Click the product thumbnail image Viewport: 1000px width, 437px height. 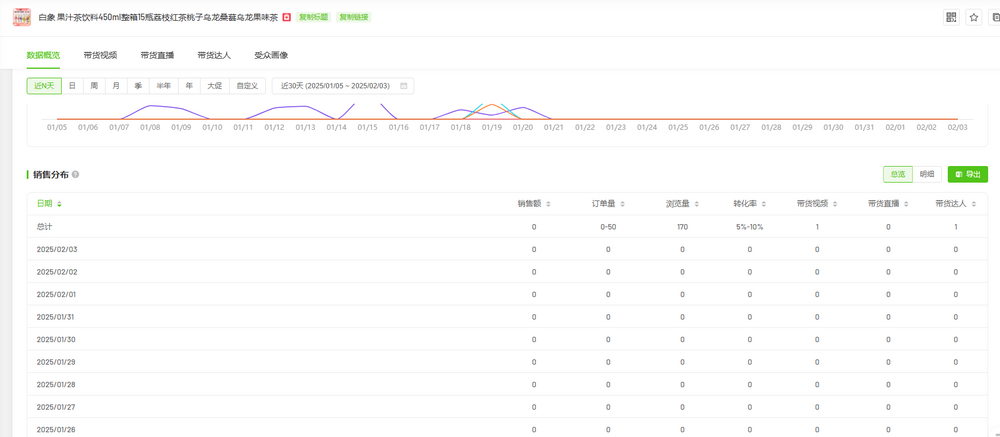click(21, 17)
